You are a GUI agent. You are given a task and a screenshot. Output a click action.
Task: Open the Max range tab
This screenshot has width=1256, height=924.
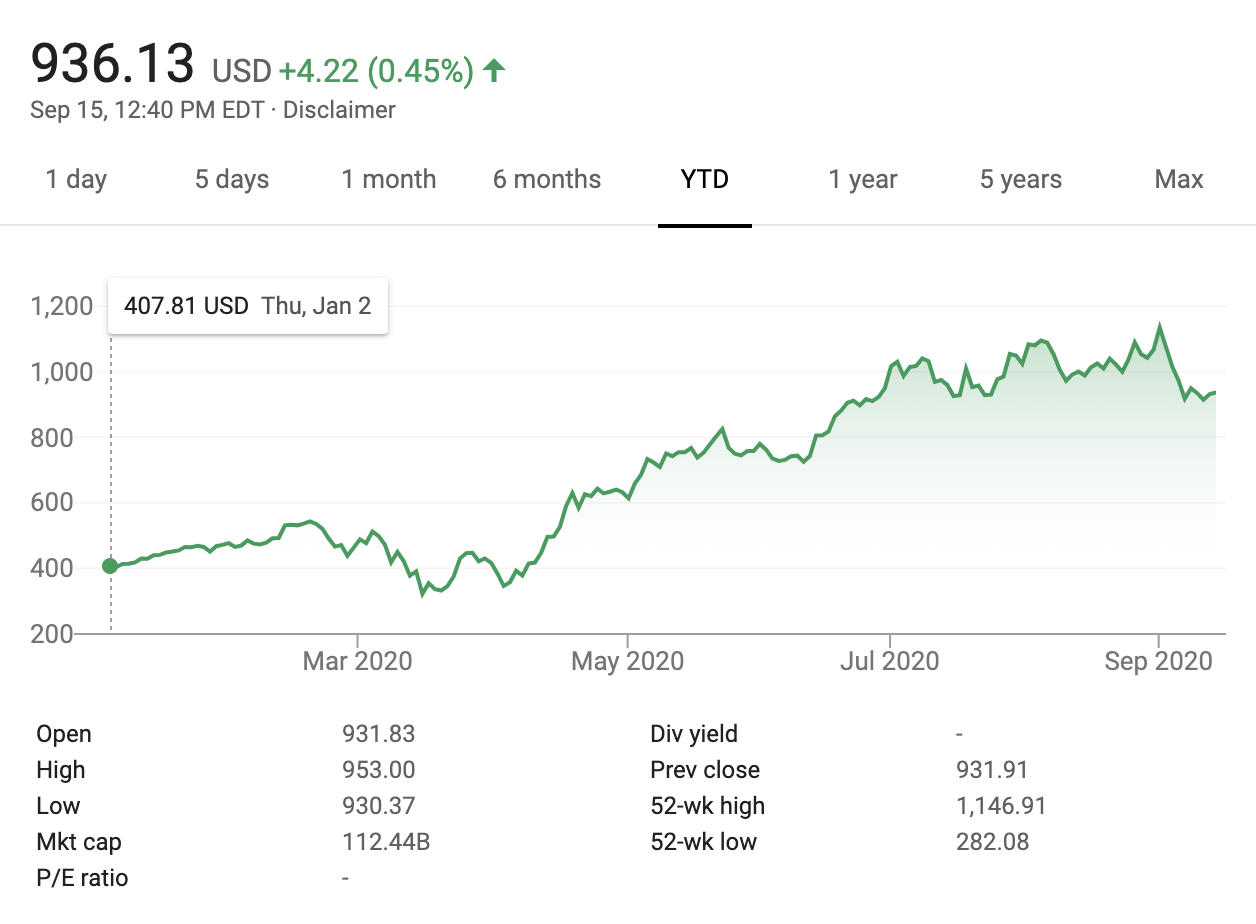point(1179,180)
